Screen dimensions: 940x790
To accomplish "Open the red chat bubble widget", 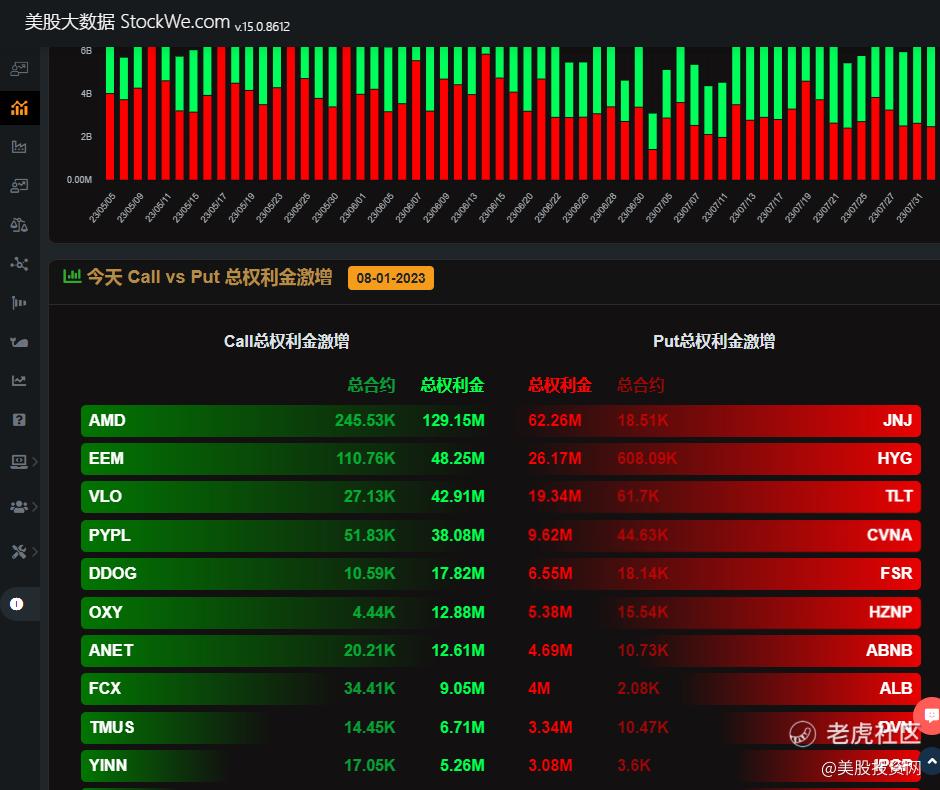I will point(929,716).
